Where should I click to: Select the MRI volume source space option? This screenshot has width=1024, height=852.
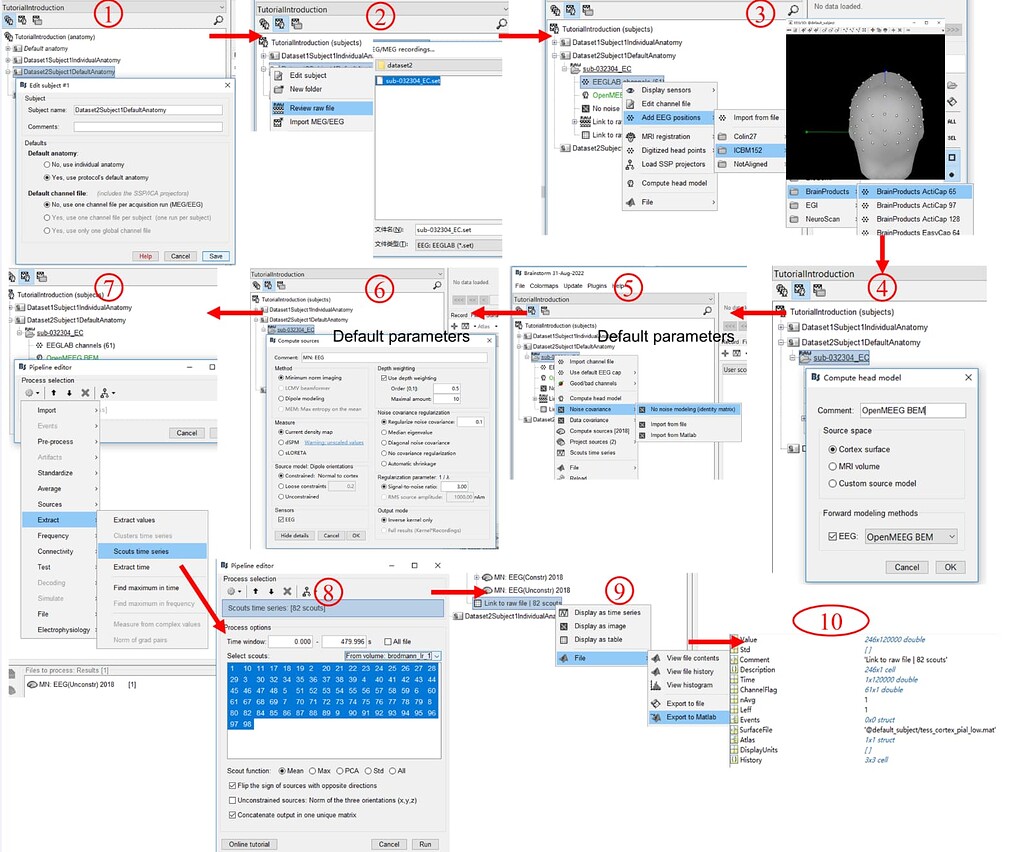832,466
